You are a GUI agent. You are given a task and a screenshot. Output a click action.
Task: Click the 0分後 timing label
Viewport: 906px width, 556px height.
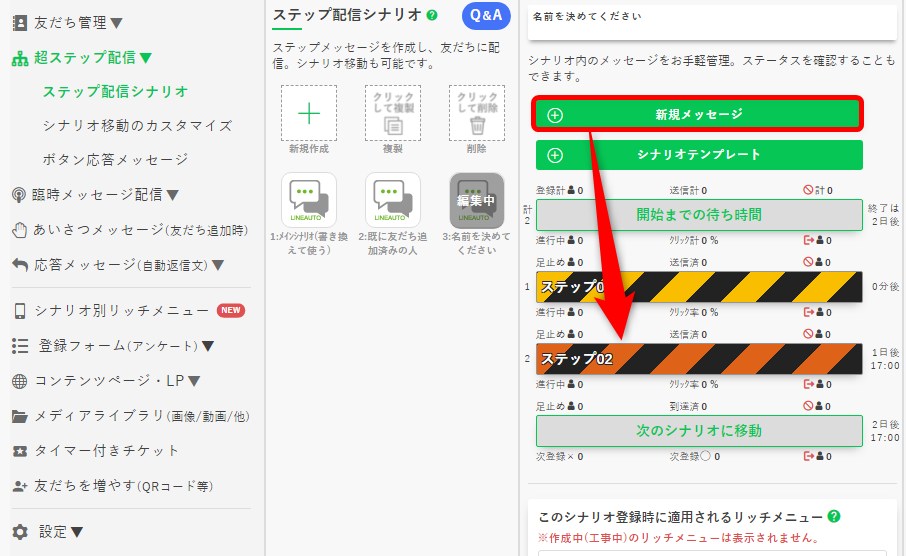(885, 287)
